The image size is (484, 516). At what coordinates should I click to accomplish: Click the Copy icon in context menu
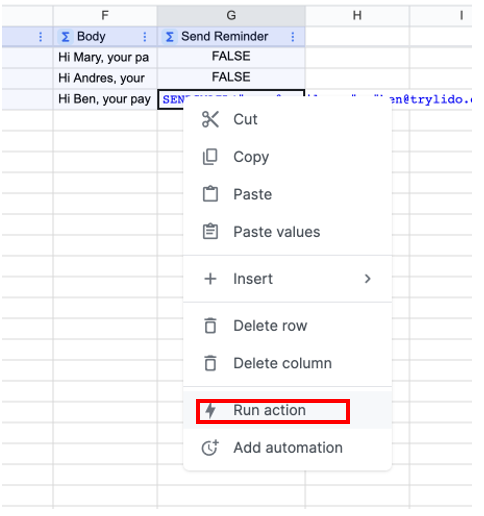pyautogui.click(x=210, y=157)
